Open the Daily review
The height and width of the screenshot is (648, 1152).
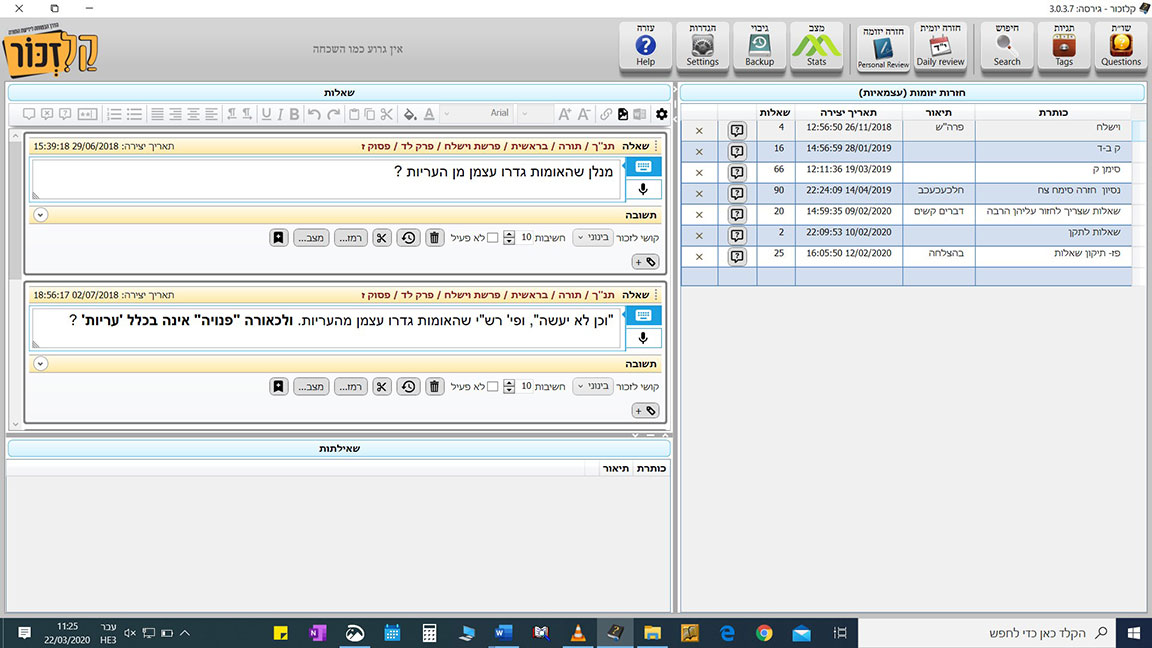940,46
